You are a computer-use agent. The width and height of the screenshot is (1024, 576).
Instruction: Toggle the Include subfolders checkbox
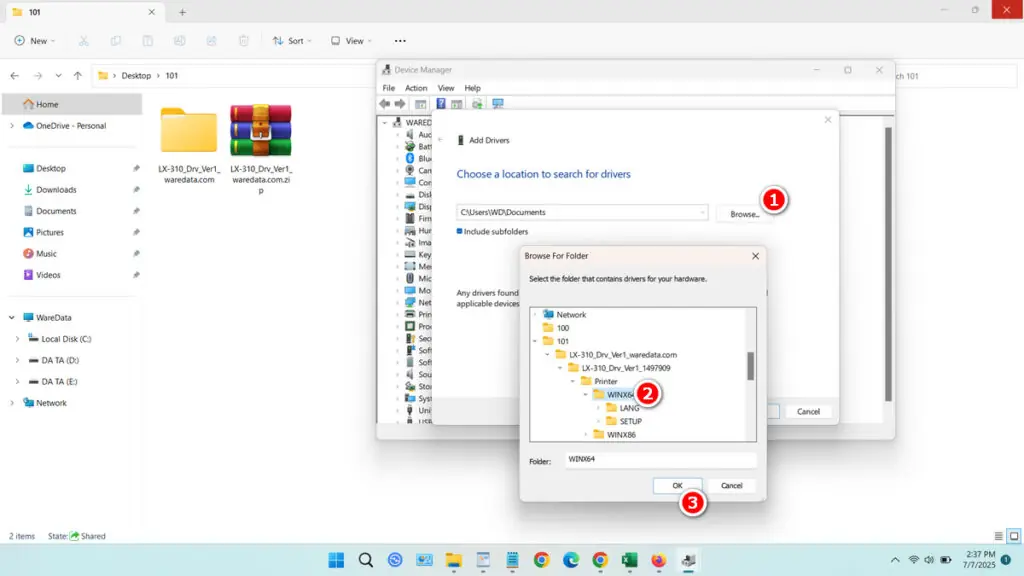coord(459,231)
